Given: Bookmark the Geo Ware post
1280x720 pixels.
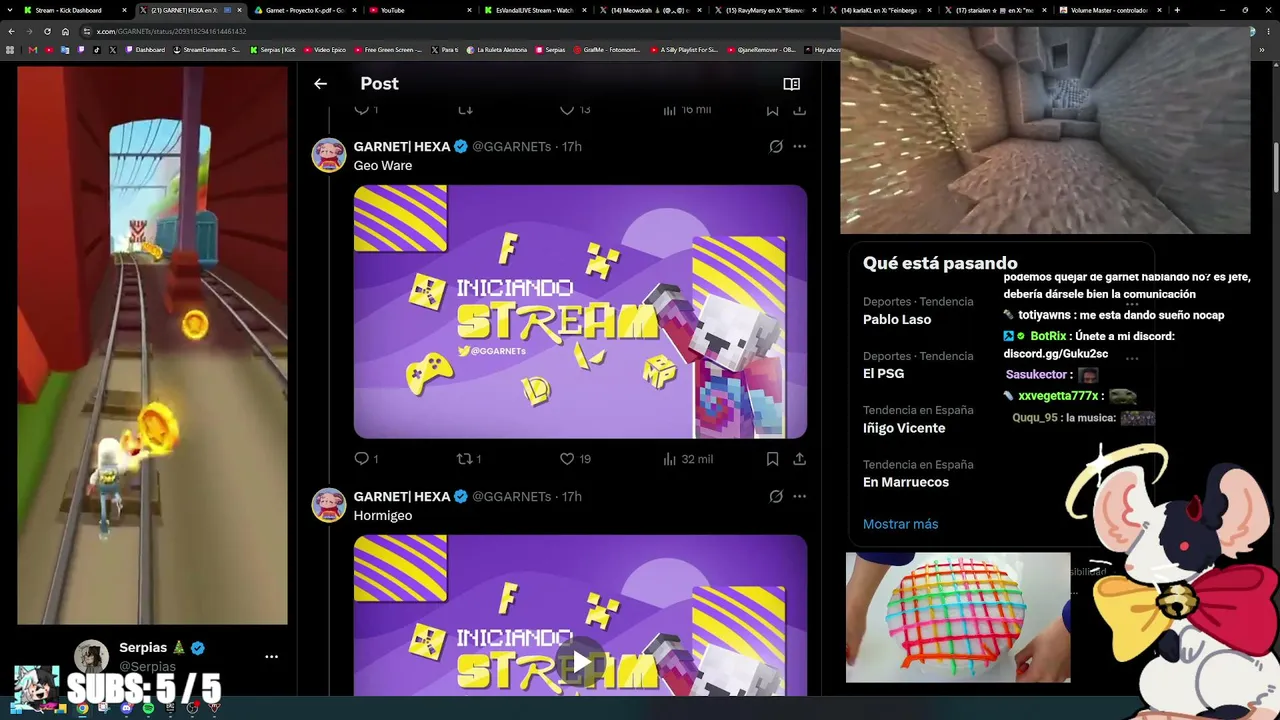Looking at the screenshot, I should pos(772,459).
